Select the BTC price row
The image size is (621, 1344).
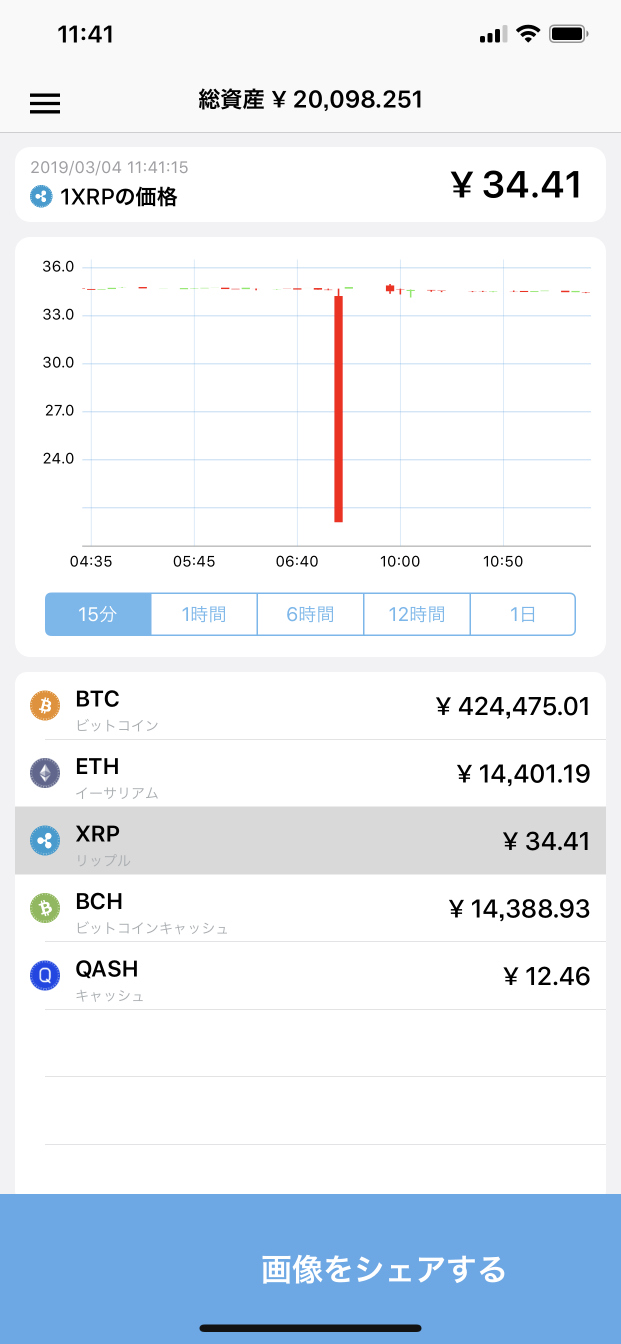click(x=310, y=706)
